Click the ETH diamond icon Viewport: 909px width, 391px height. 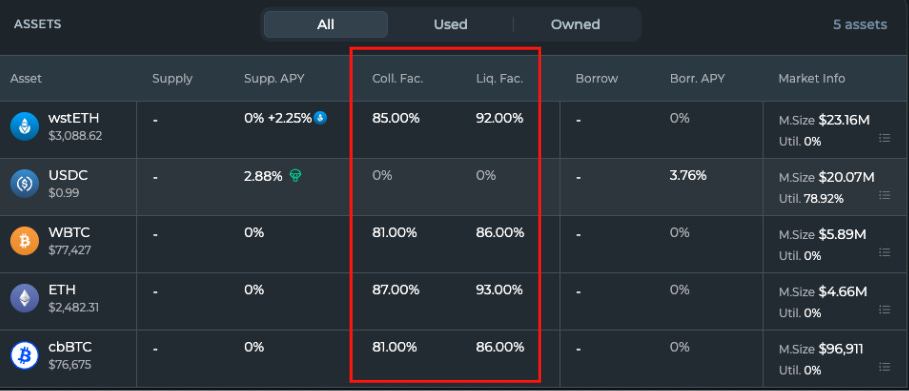(x=24, y=299)
